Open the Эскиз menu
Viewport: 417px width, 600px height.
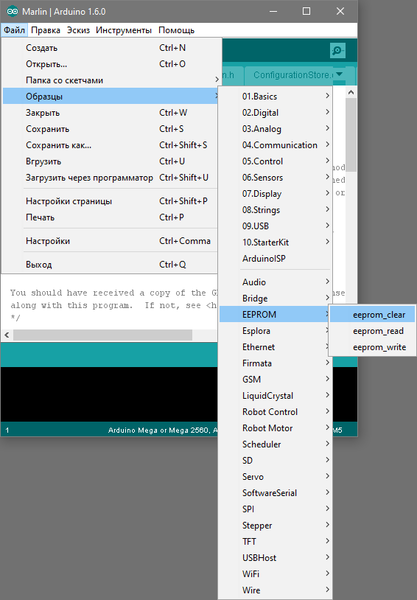78,30
